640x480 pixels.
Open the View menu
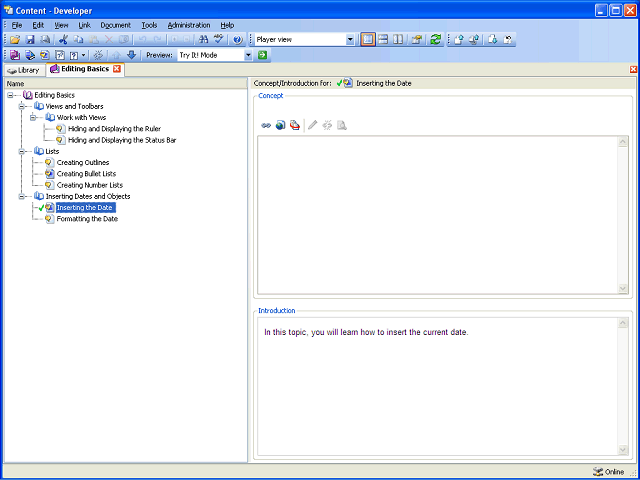61,25
